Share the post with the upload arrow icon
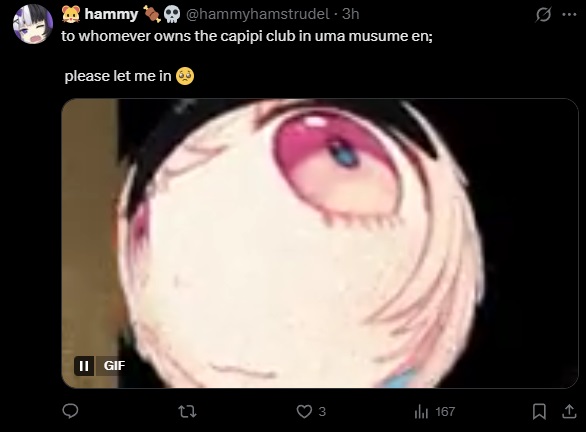This screenshot has height=432, width=586. (569, 411)
